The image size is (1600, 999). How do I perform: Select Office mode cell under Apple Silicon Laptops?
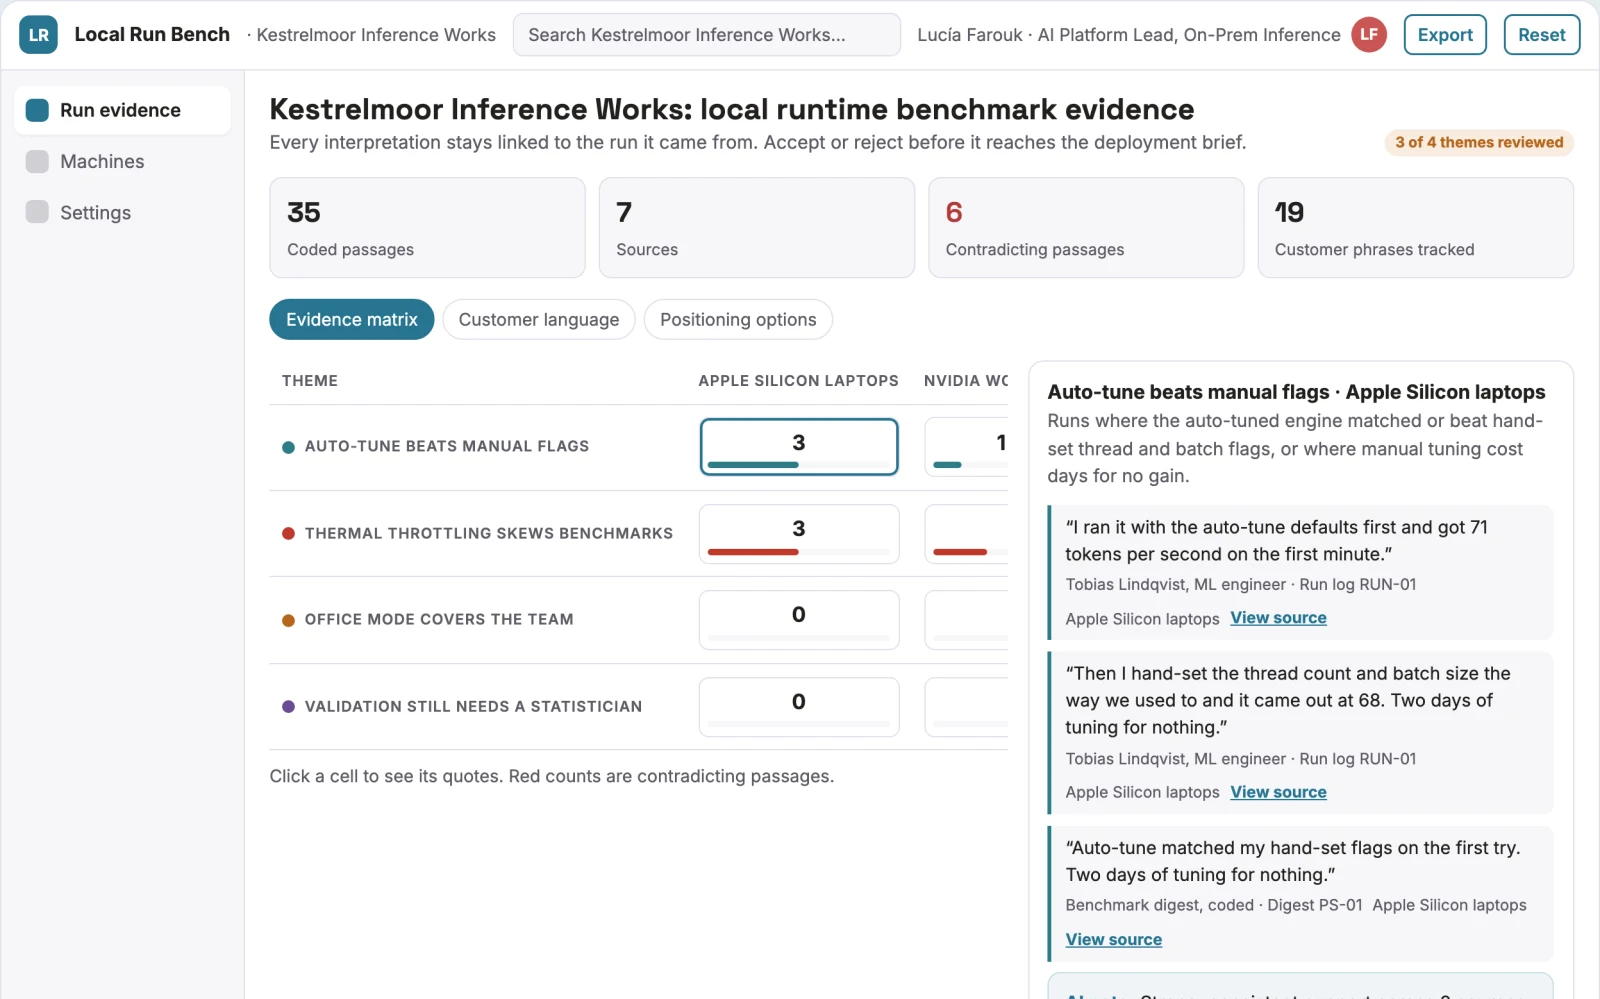799,620
